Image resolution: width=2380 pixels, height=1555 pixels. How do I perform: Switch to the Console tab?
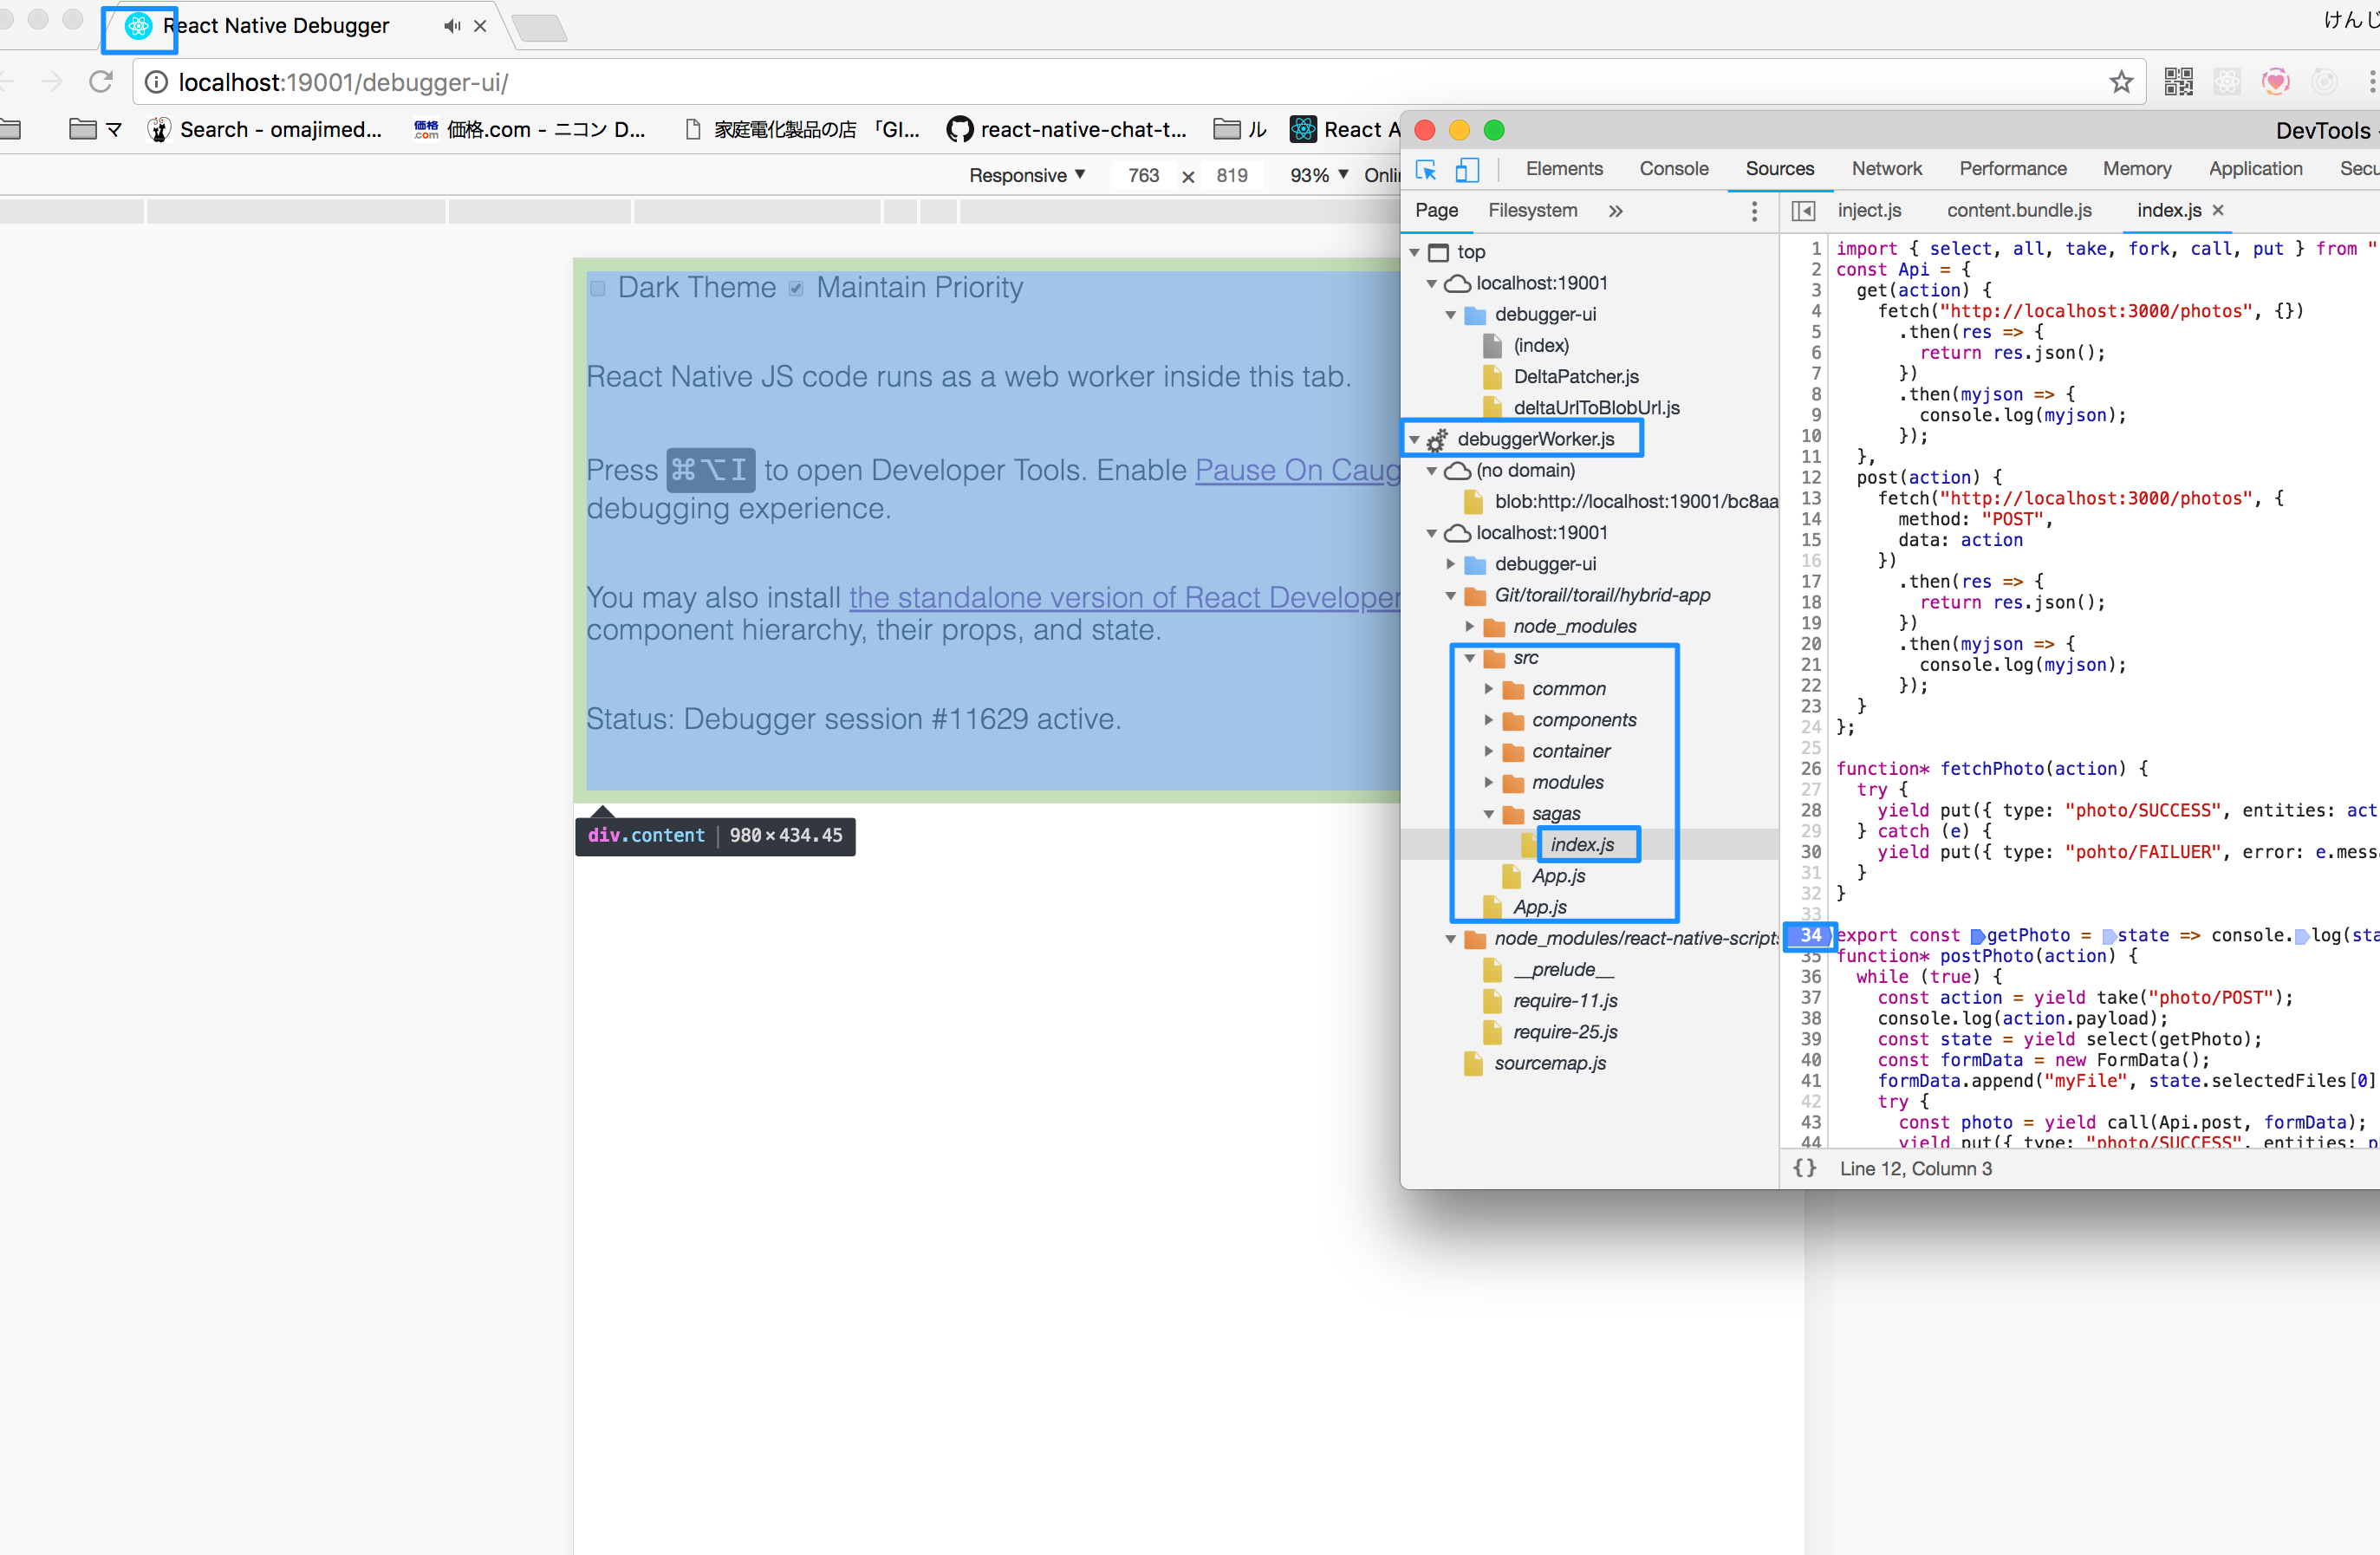(1673, 169)
